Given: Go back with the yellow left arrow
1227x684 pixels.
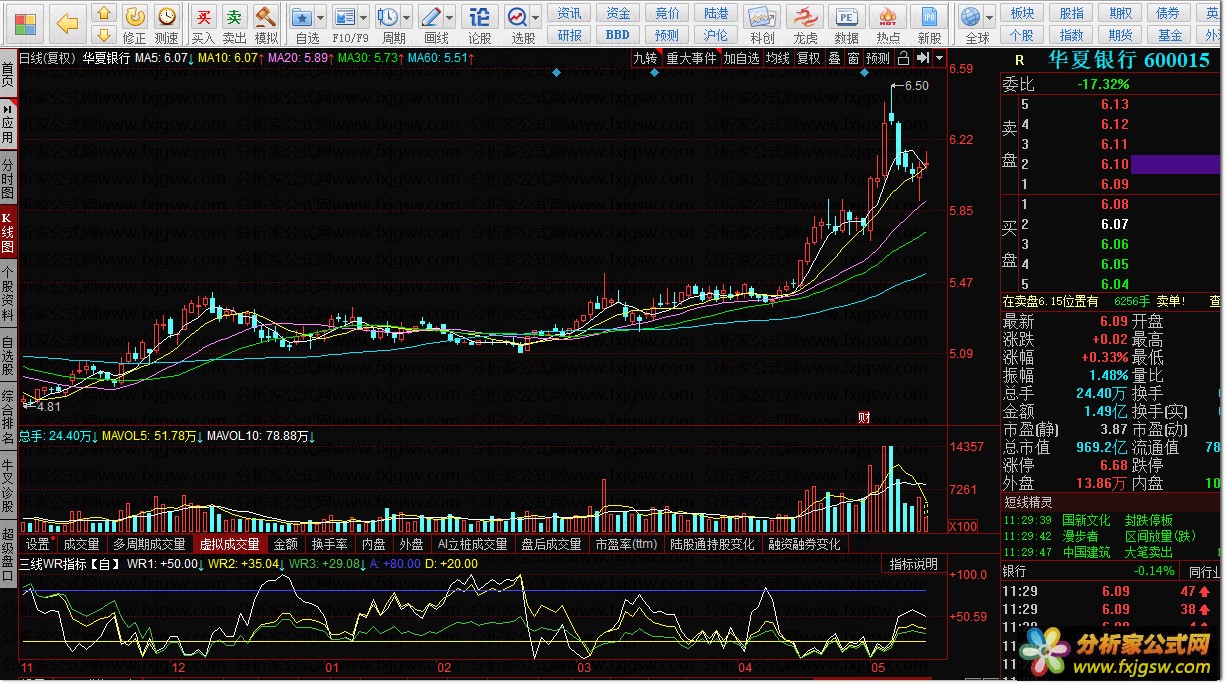Looking at the screenshot, I should [67, 22].
